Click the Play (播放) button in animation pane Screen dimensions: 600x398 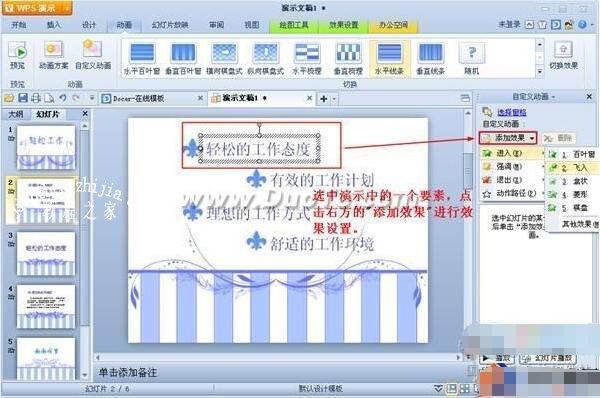[x=496, y=359]
